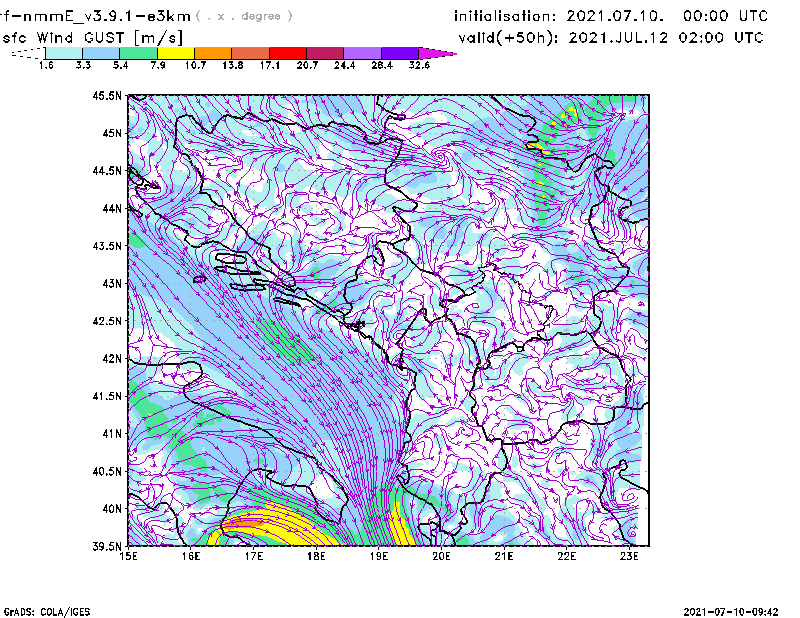The height and width of the screenshot is (618, 800).
Task: Click the legend value 7.9
Action: point(158,65)
